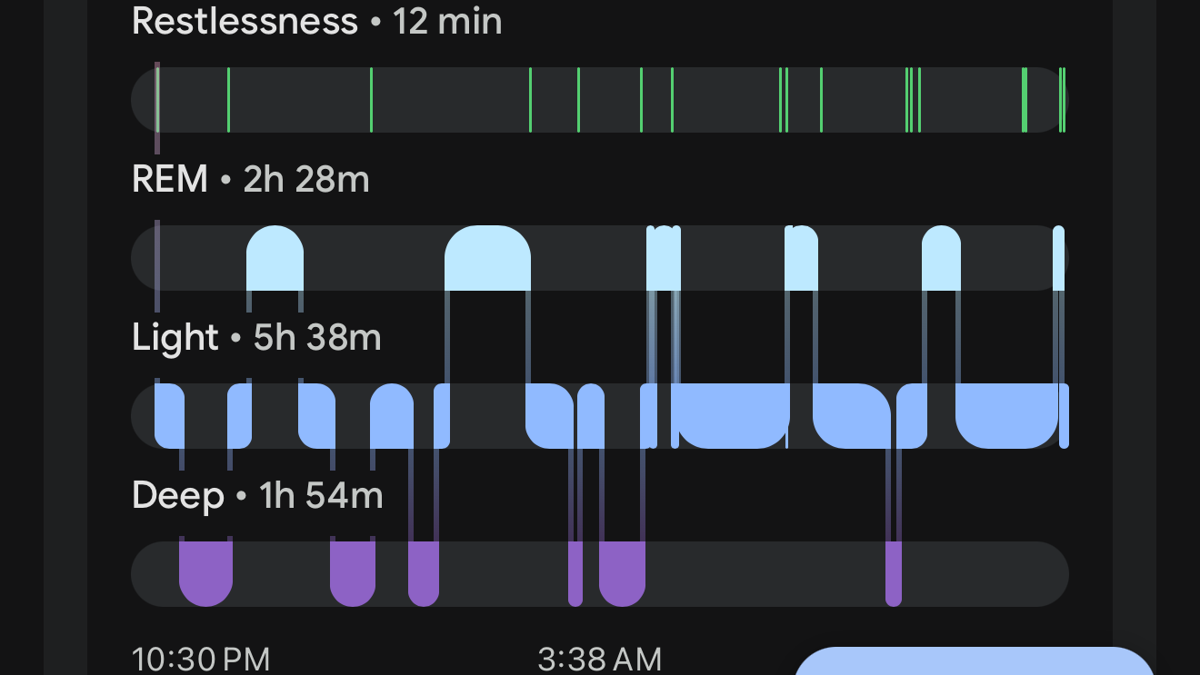Tap the first REM sleep block
Screen dimensions: 1200x675
[x=275, y=258]
